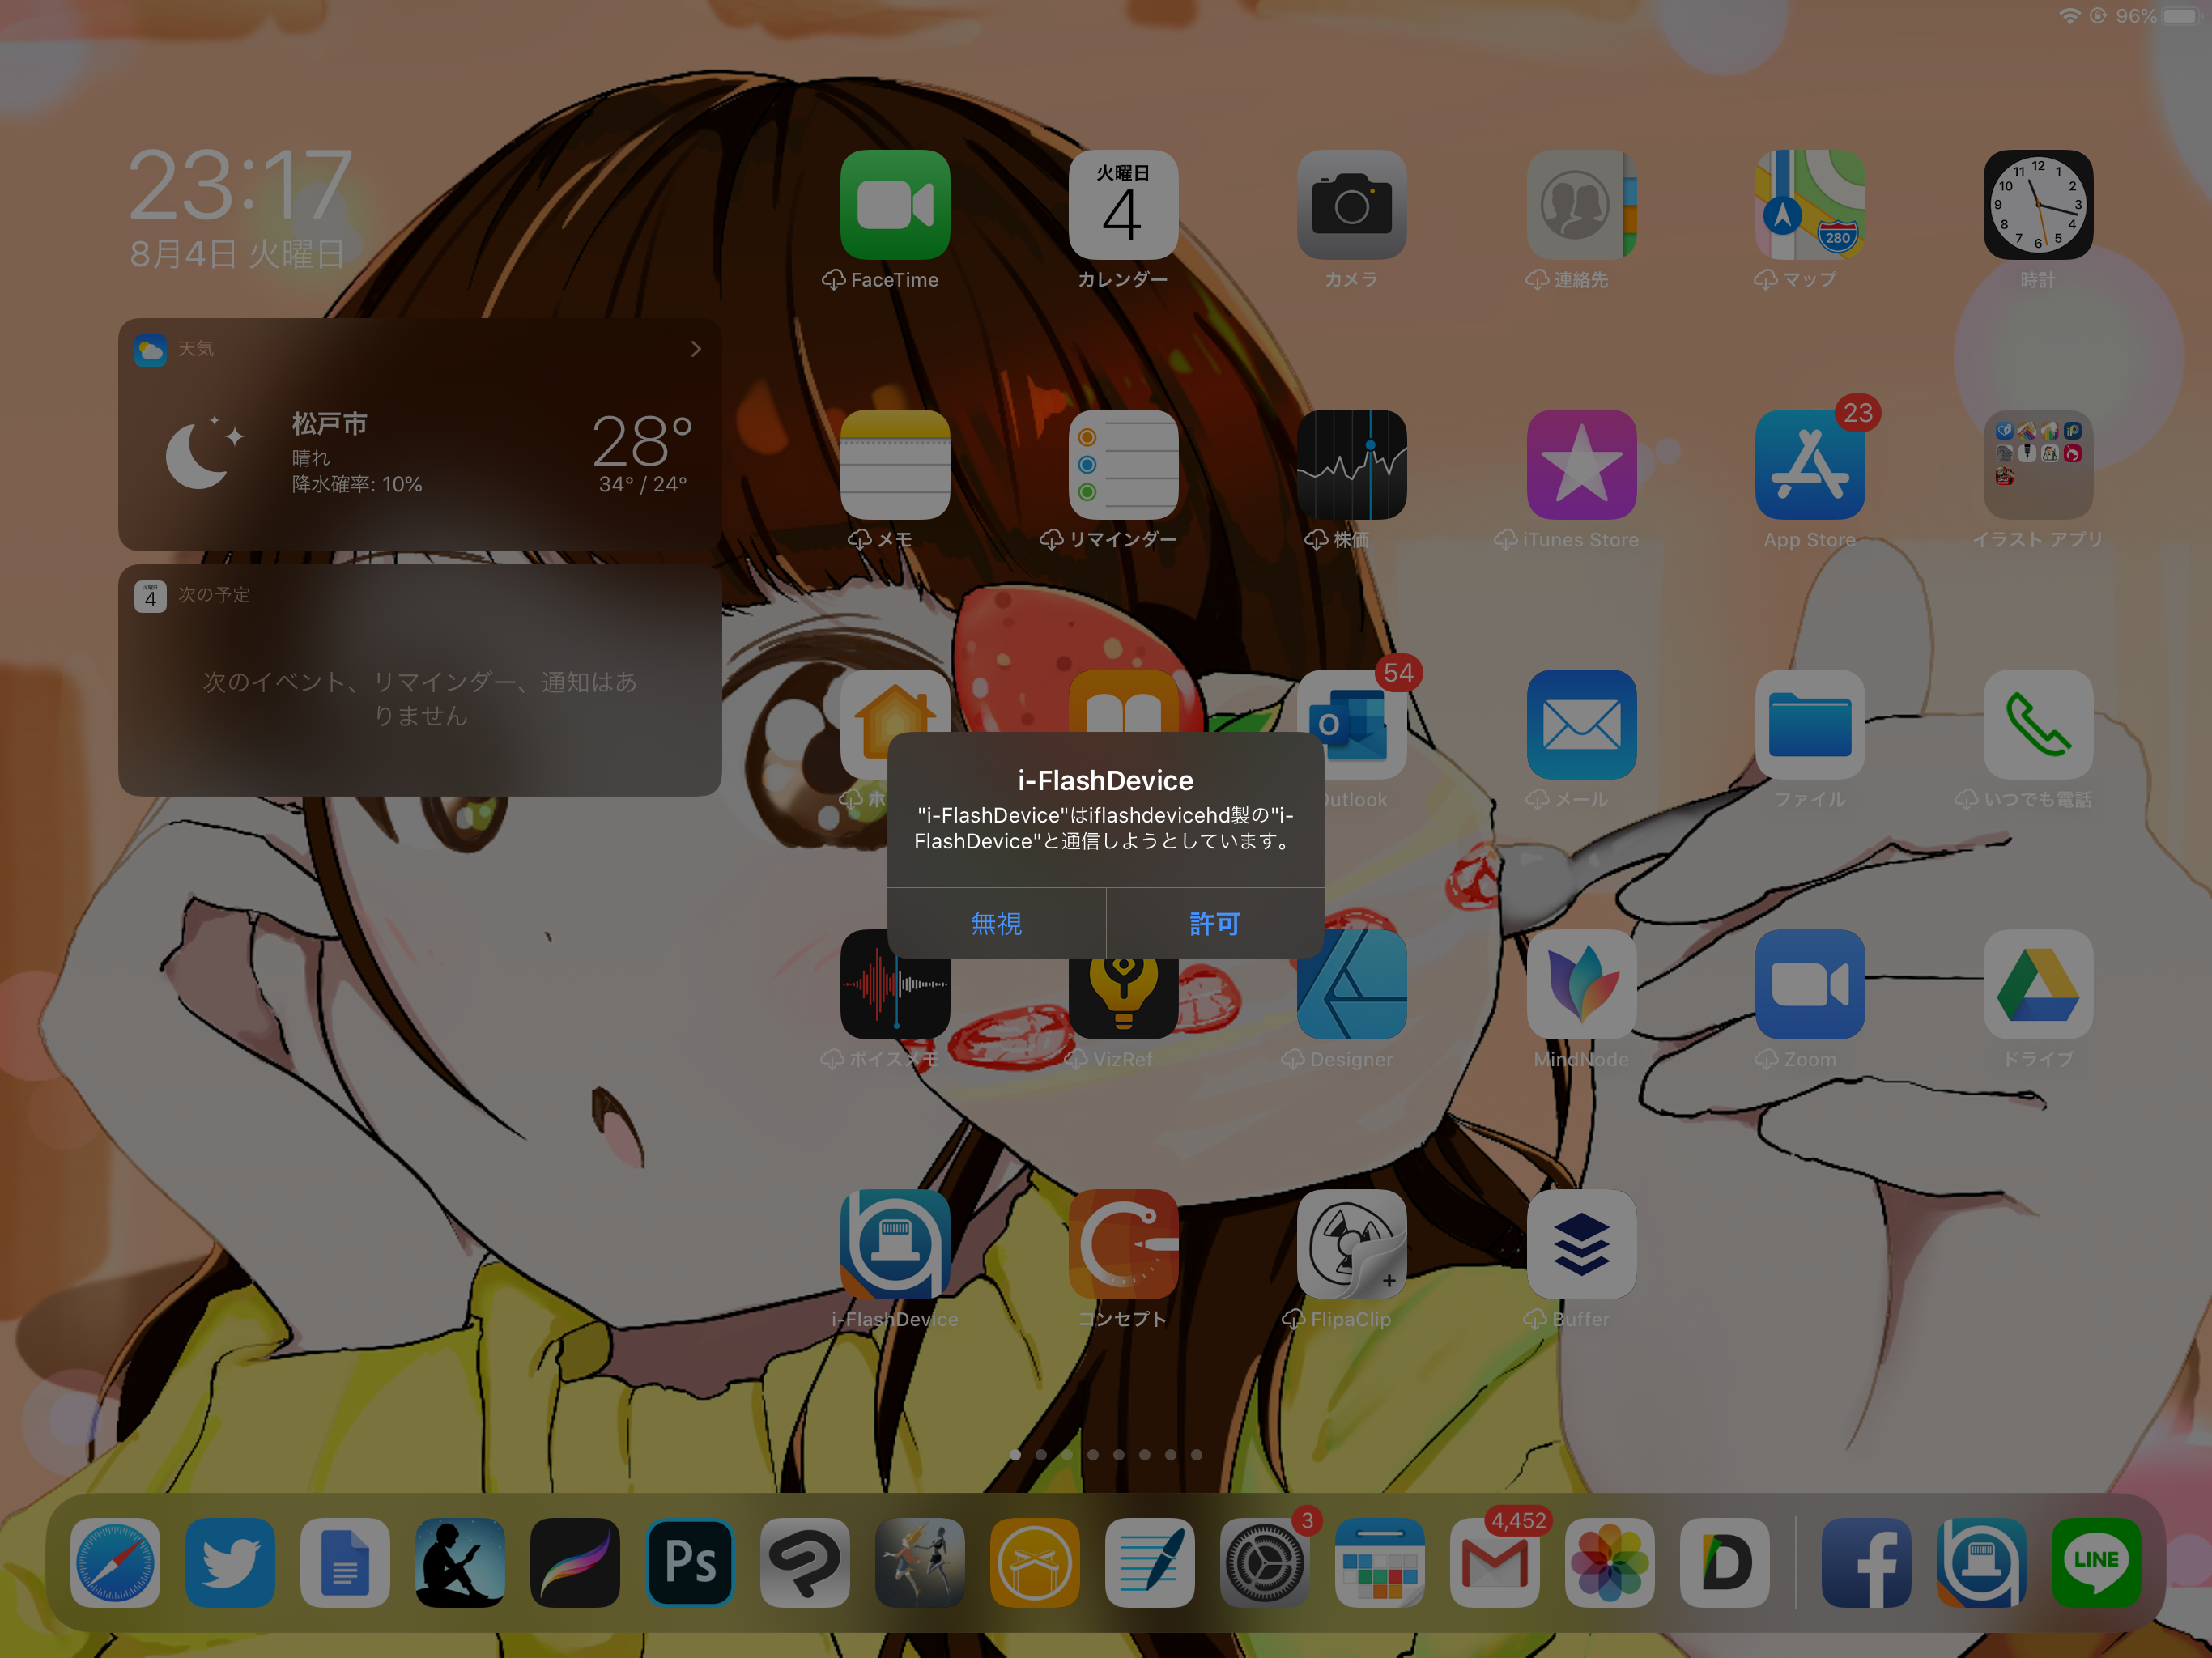
Task: Tap 無視 to ignore the i-FlashDevice prompt
Action: pyautogui.click(x=996, y=923)
